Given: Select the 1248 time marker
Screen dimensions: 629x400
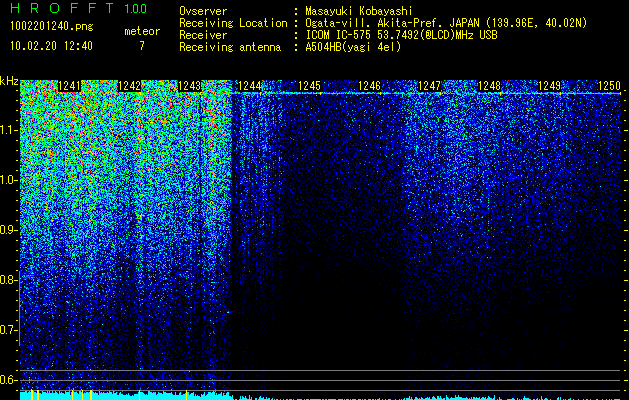Looking at the screenshot, I should tap(489, 86).
